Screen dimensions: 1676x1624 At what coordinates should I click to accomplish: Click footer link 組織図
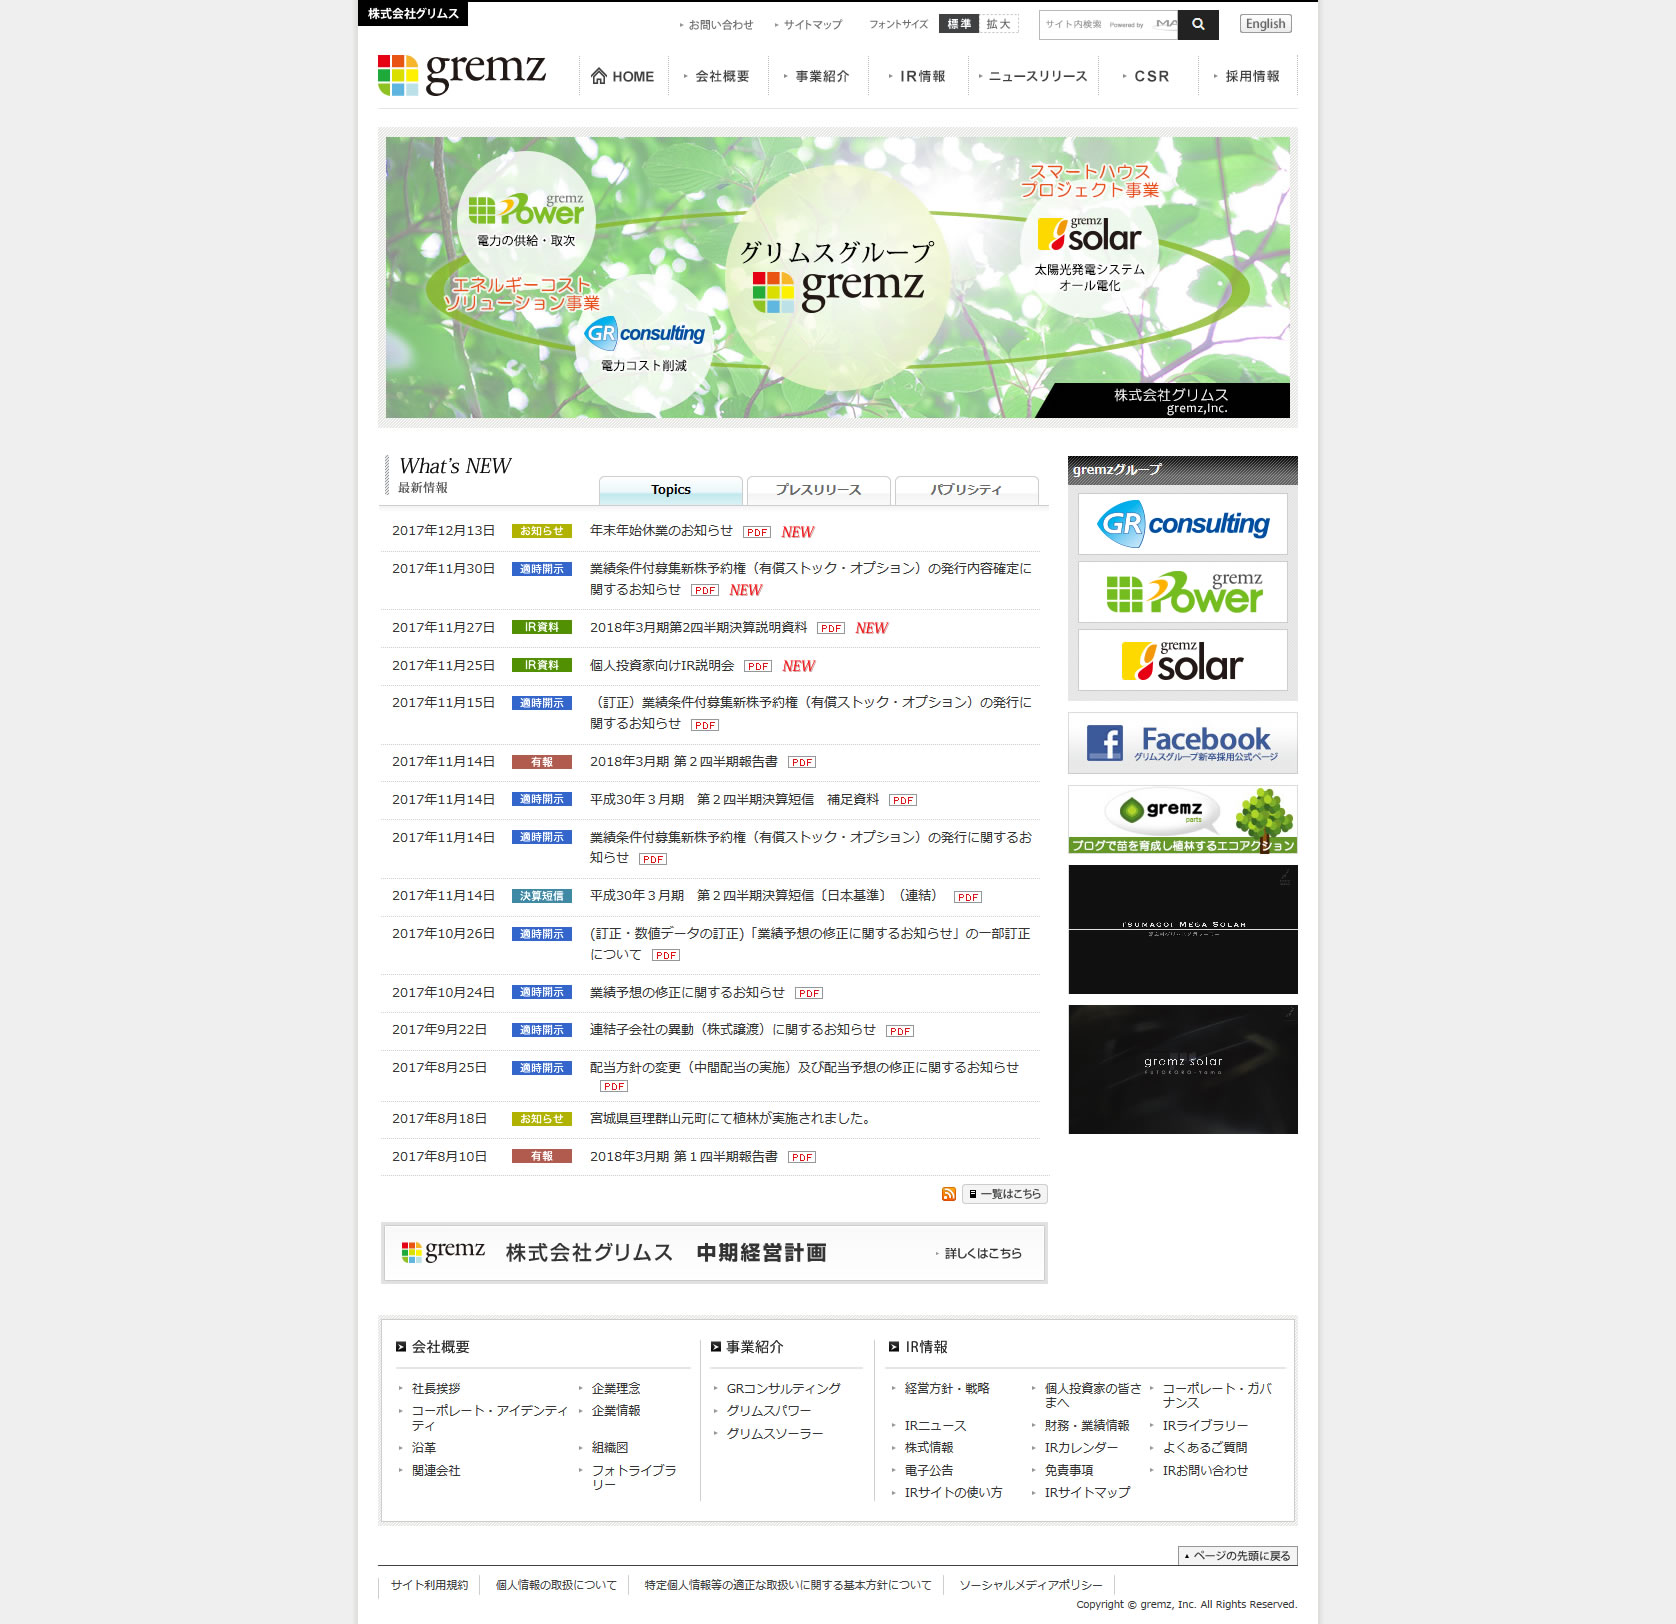tap(610, 1448)
